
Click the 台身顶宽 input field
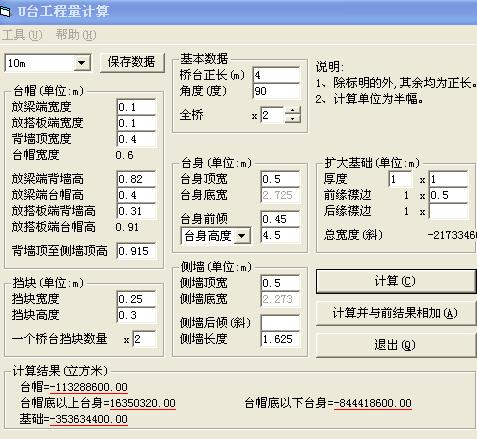click(x=280, y=179)
